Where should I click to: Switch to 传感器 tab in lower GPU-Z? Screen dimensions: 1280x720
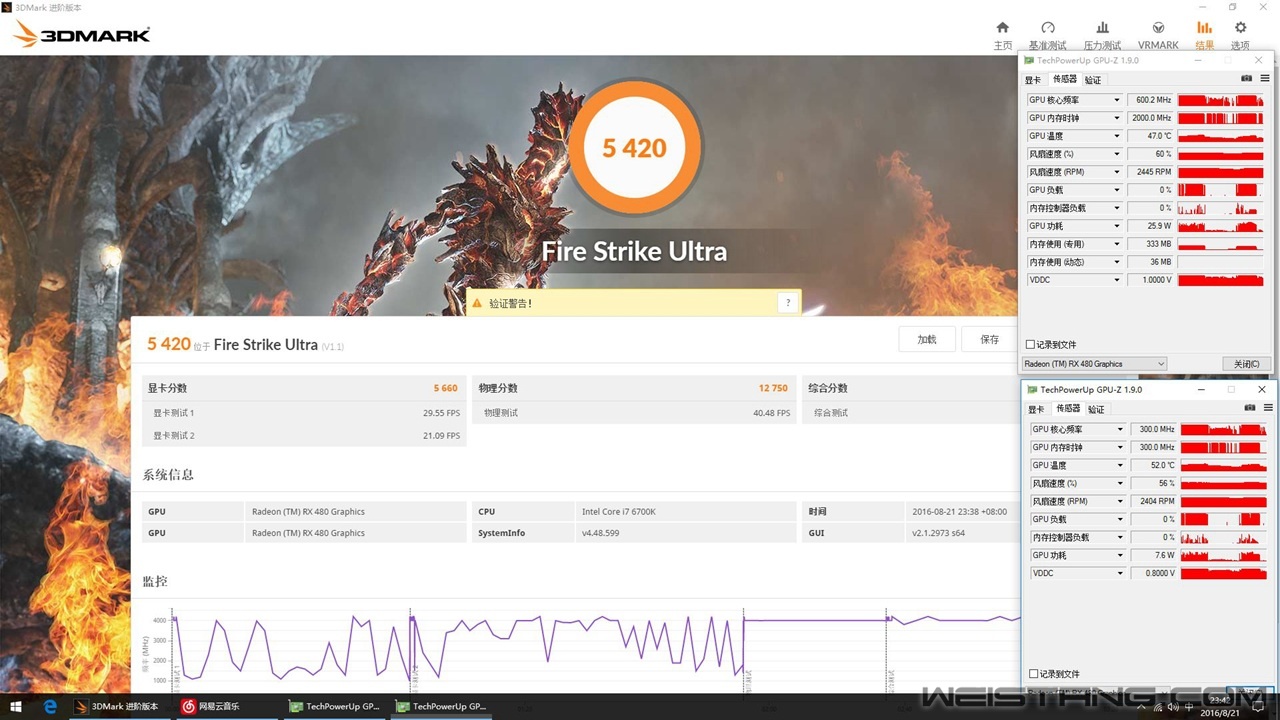point(1067,409)
